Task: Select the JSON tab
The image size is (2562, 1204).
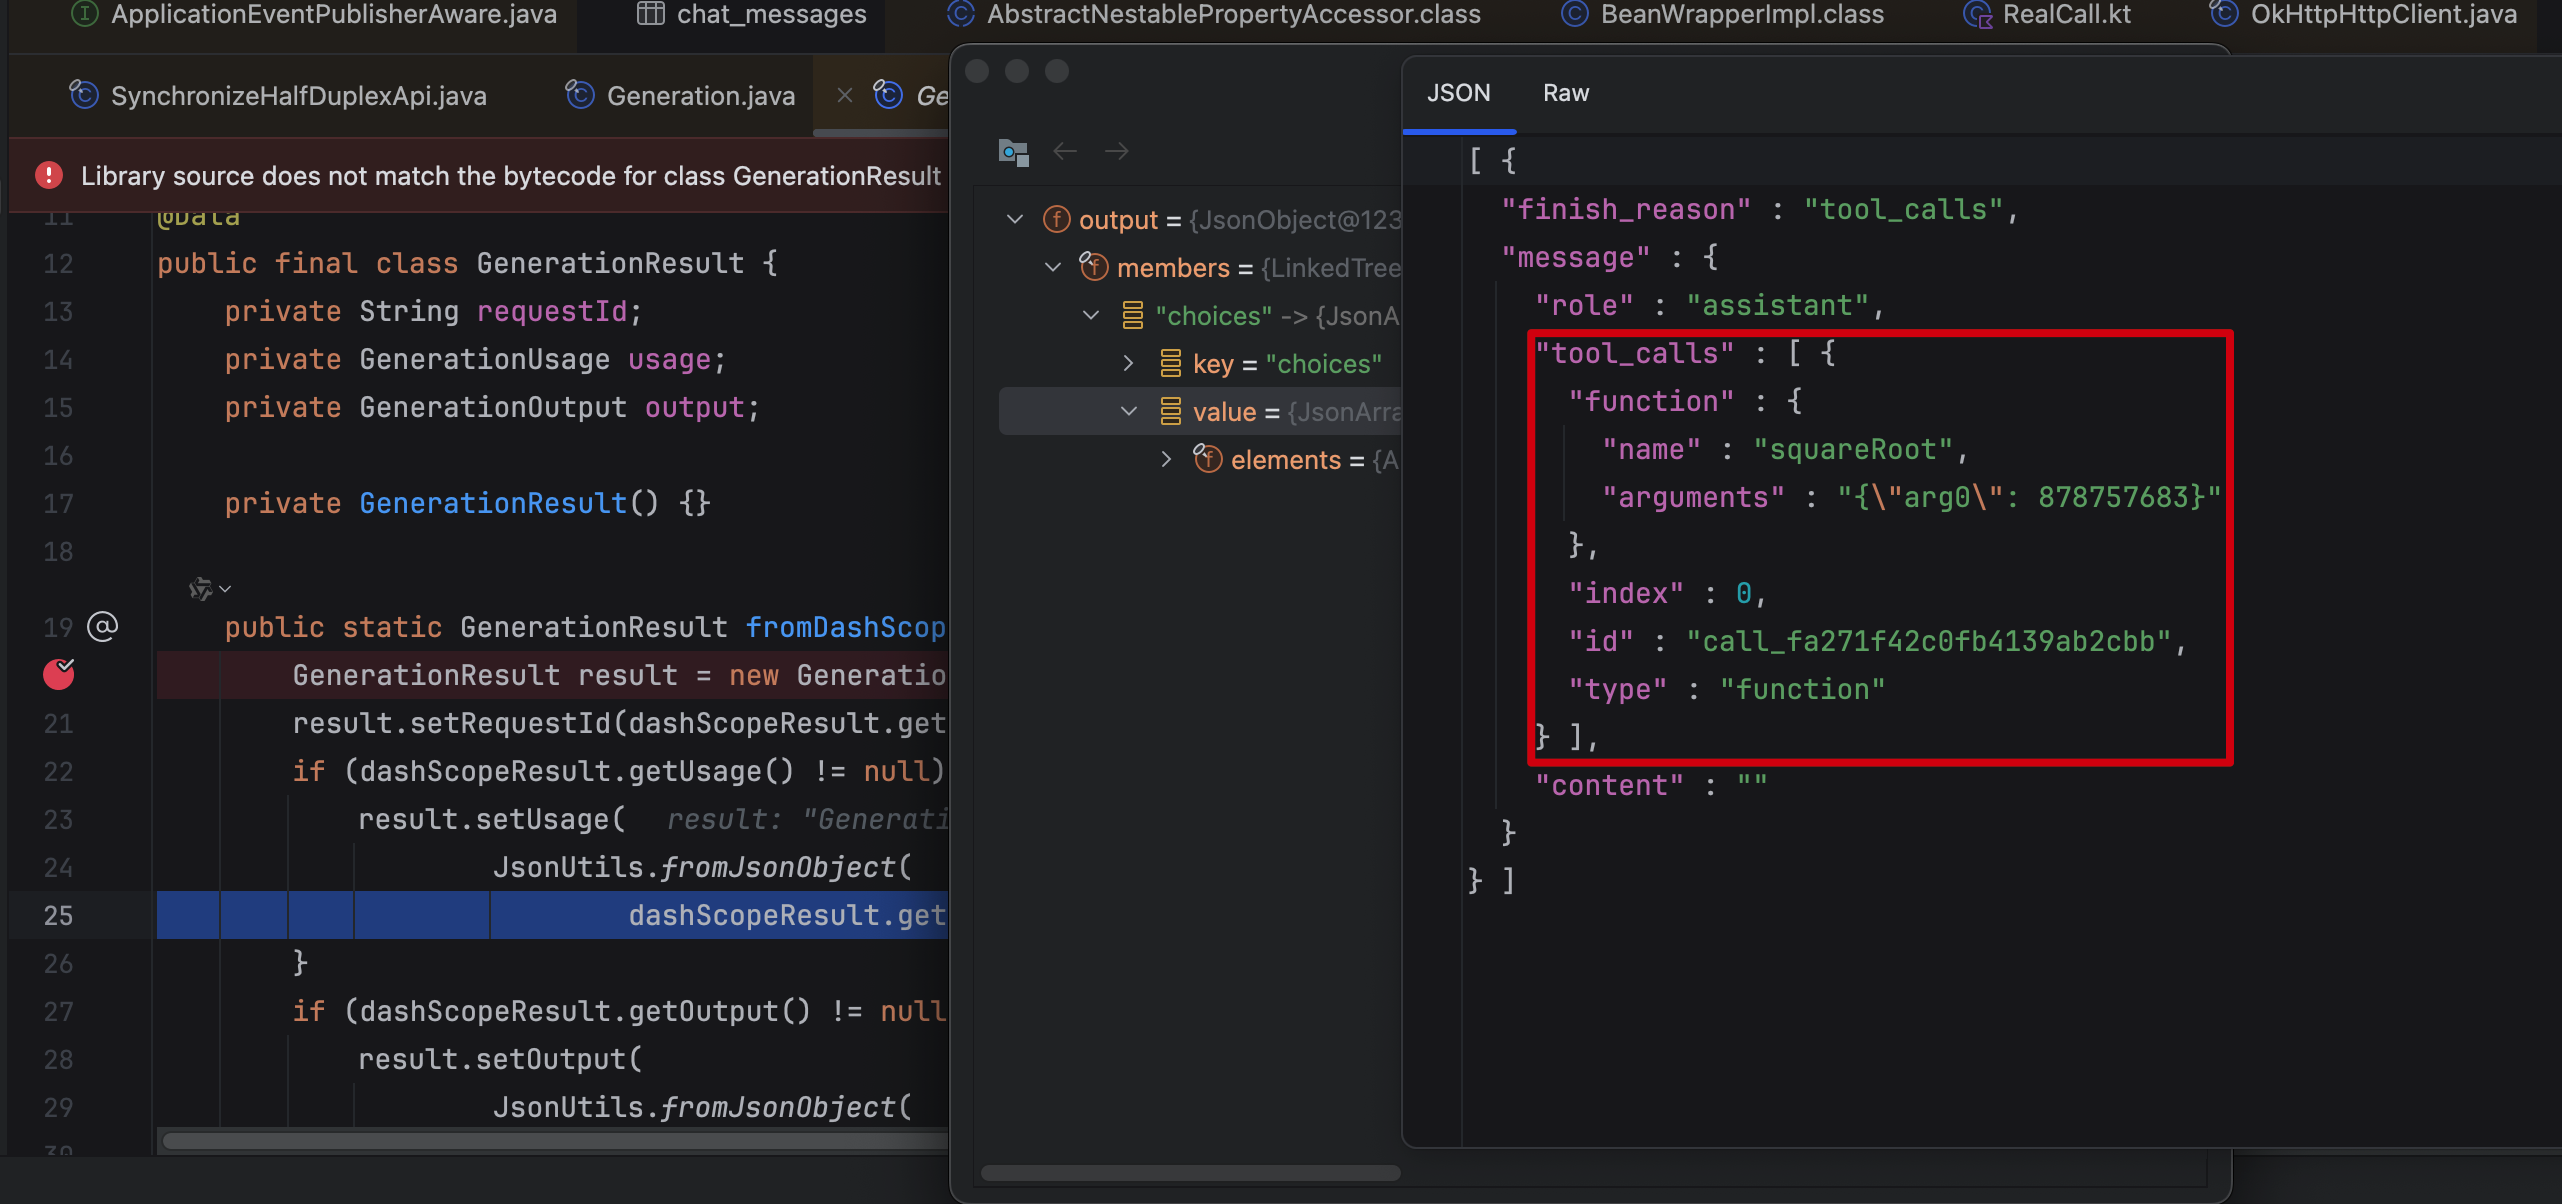Action: (1458, 93)
